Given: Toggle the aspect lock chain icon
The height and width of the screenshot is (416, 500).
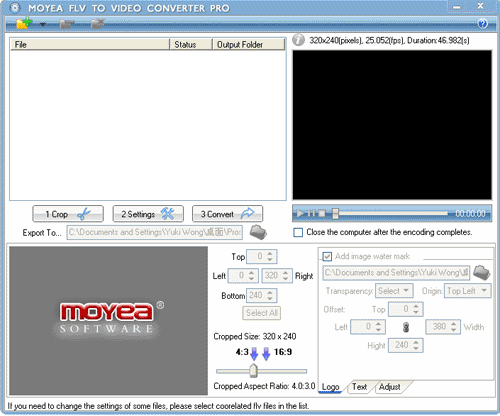Looking at the screenshot, I should click(x=406, y=327).
